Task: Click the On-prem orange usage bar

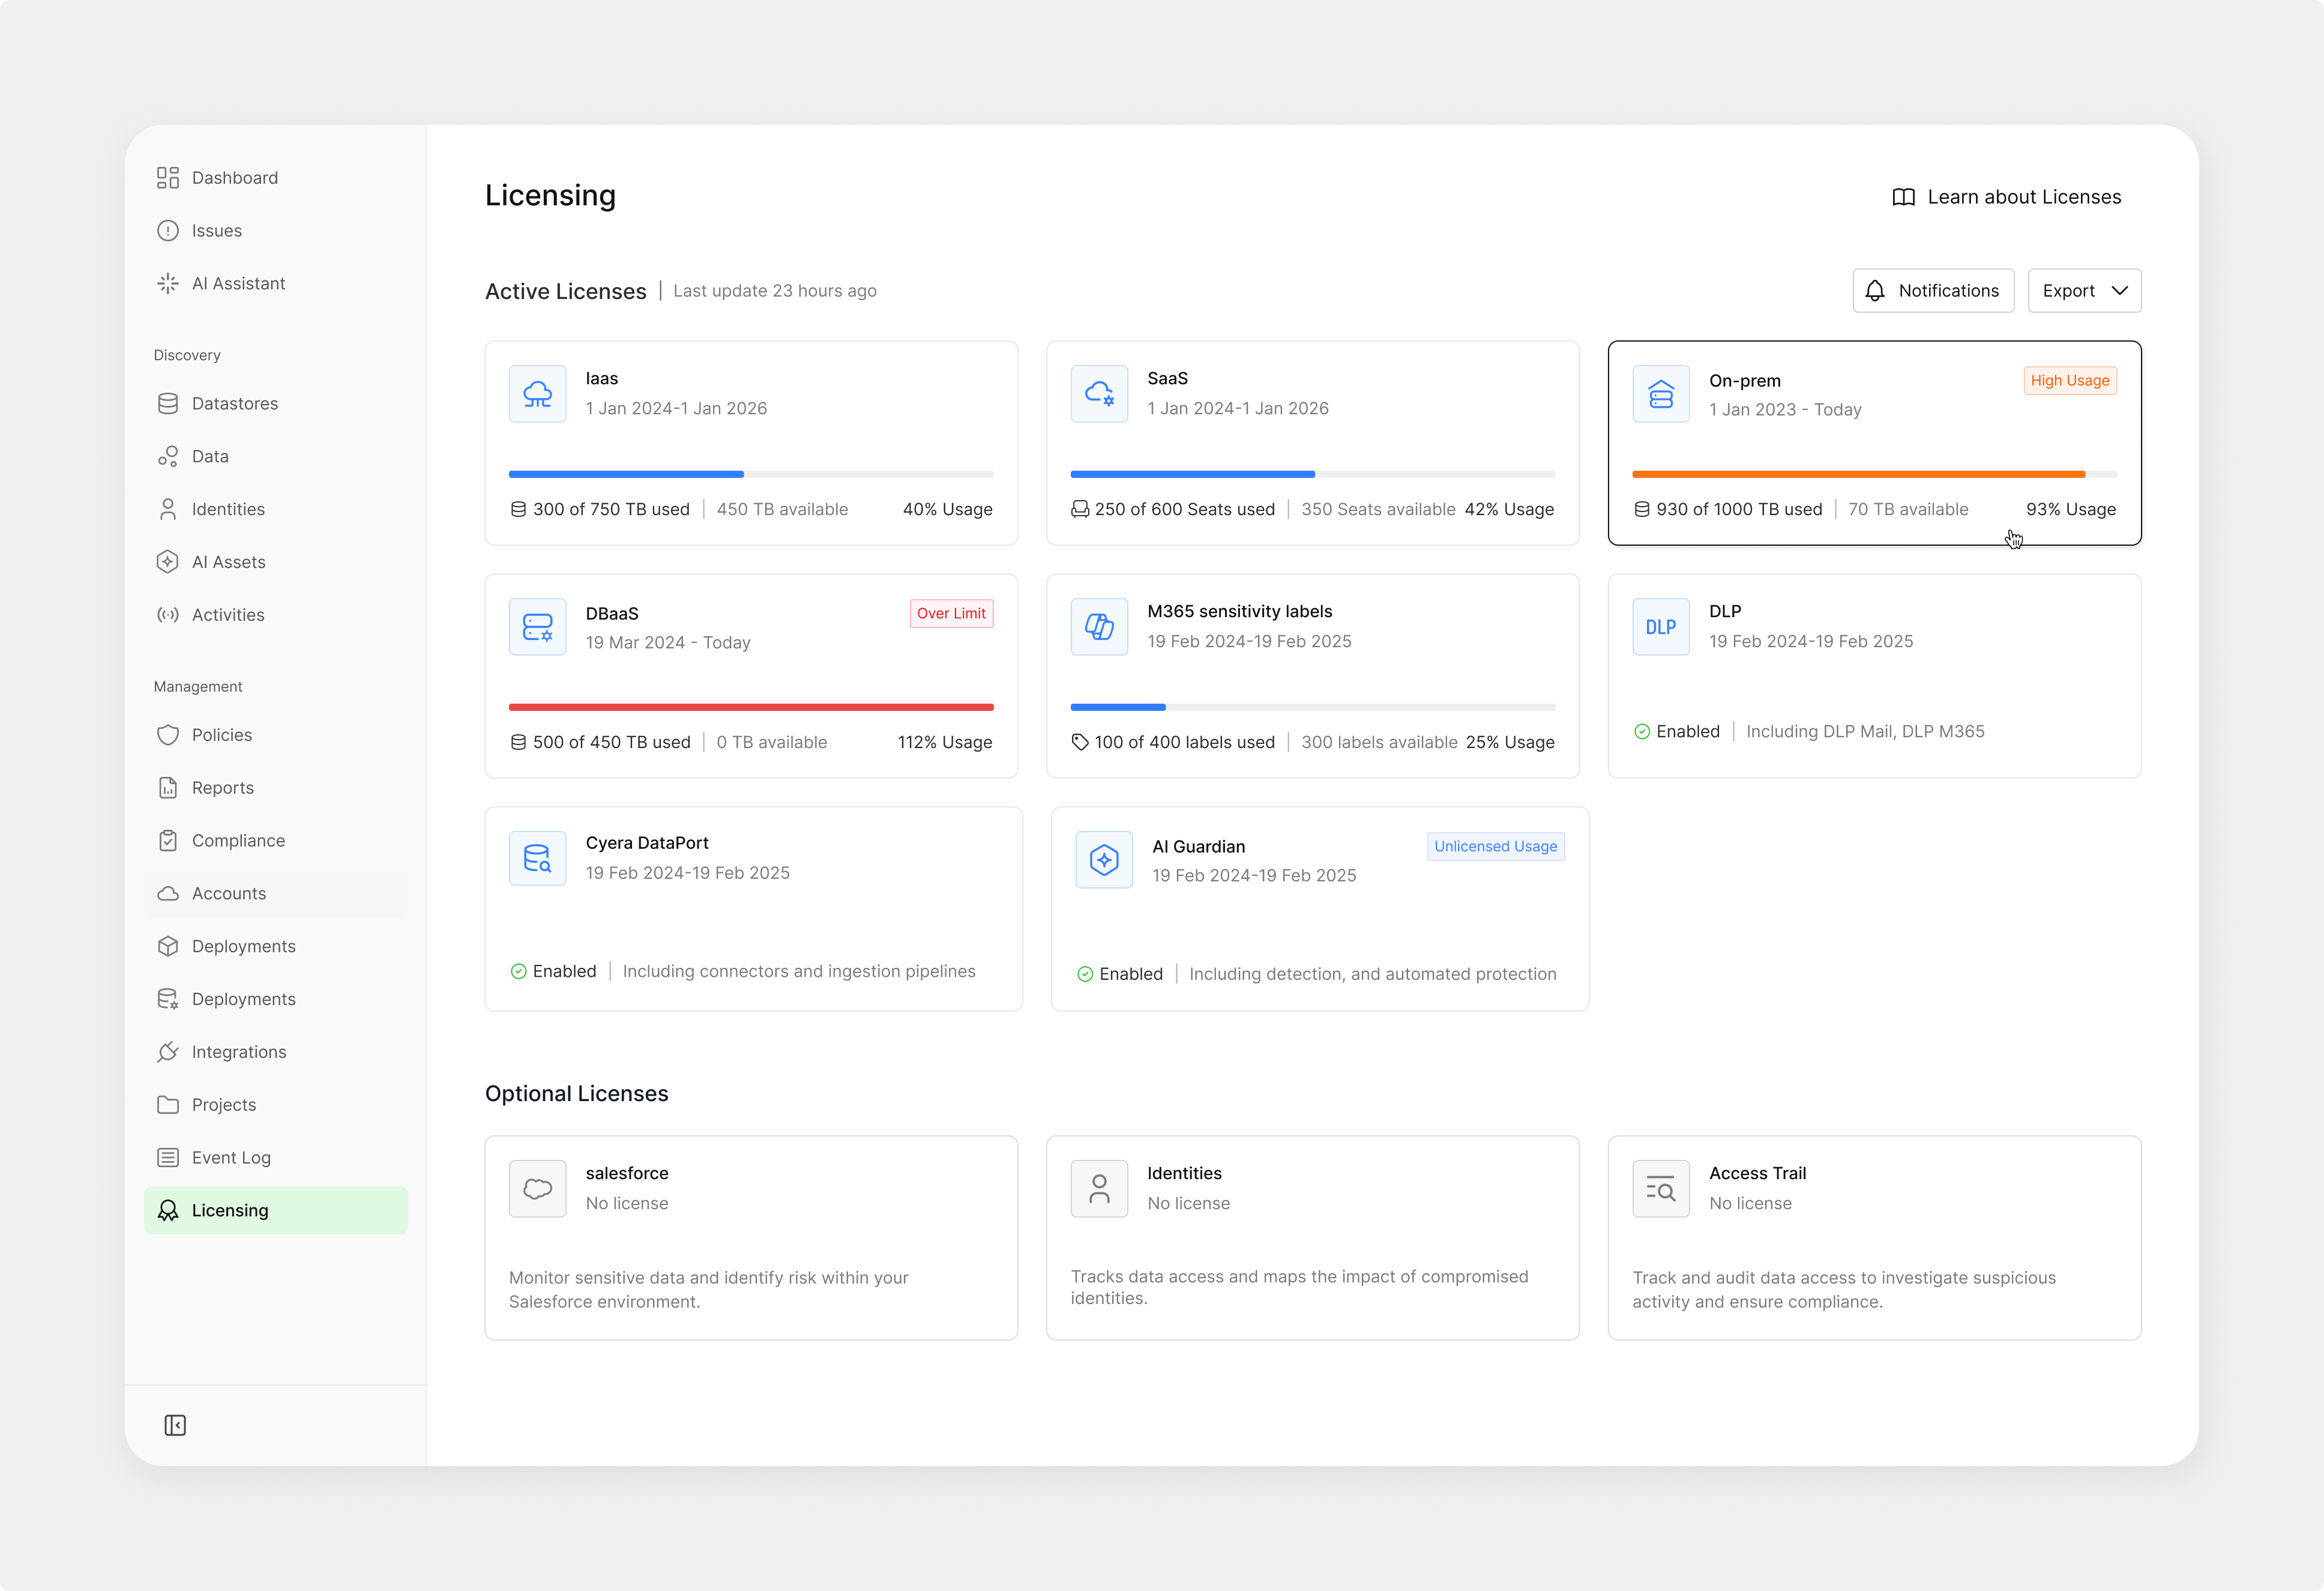Action: (1874, 474)
